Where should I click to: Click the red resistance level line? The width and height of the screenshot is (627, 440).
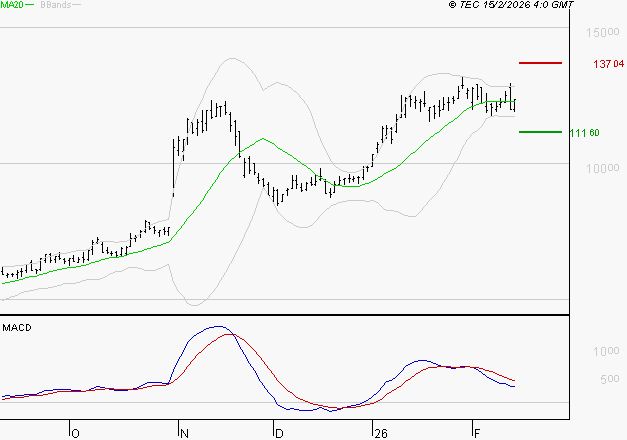pyautogui.click(x=540, y=63)
